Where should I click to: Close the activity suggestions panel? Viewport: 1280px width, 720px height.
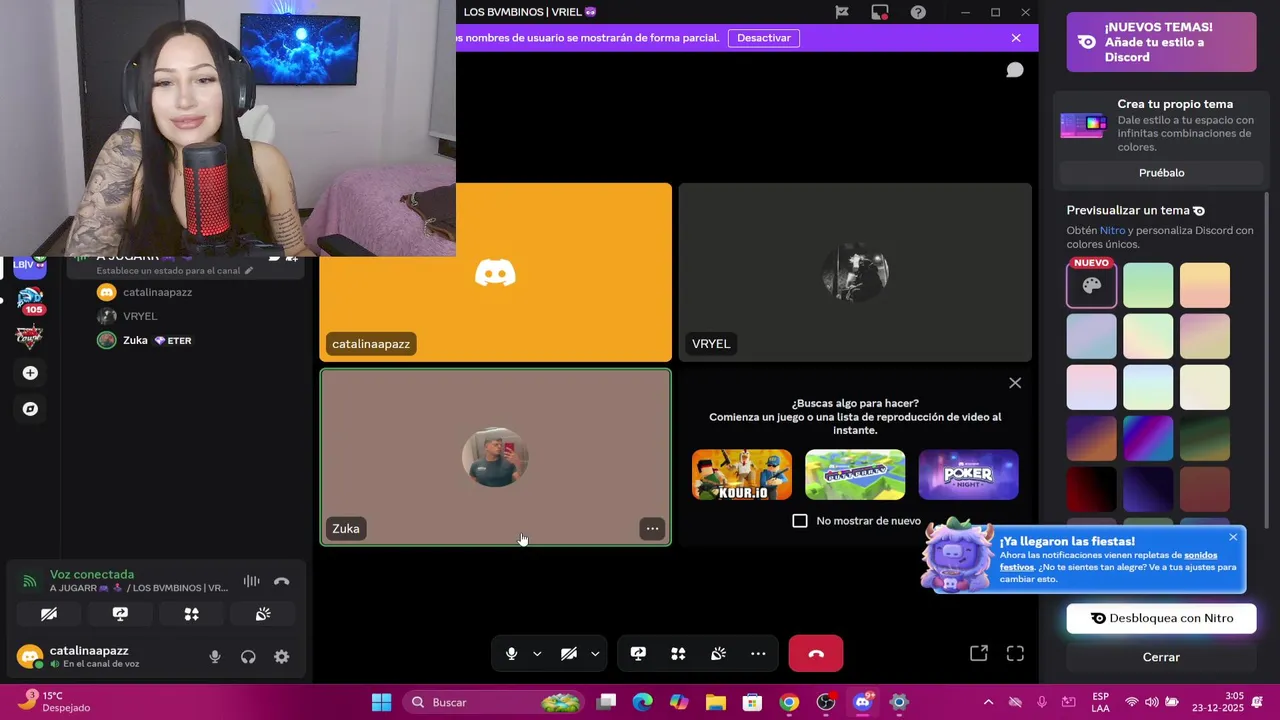(x=1015, y=383)
